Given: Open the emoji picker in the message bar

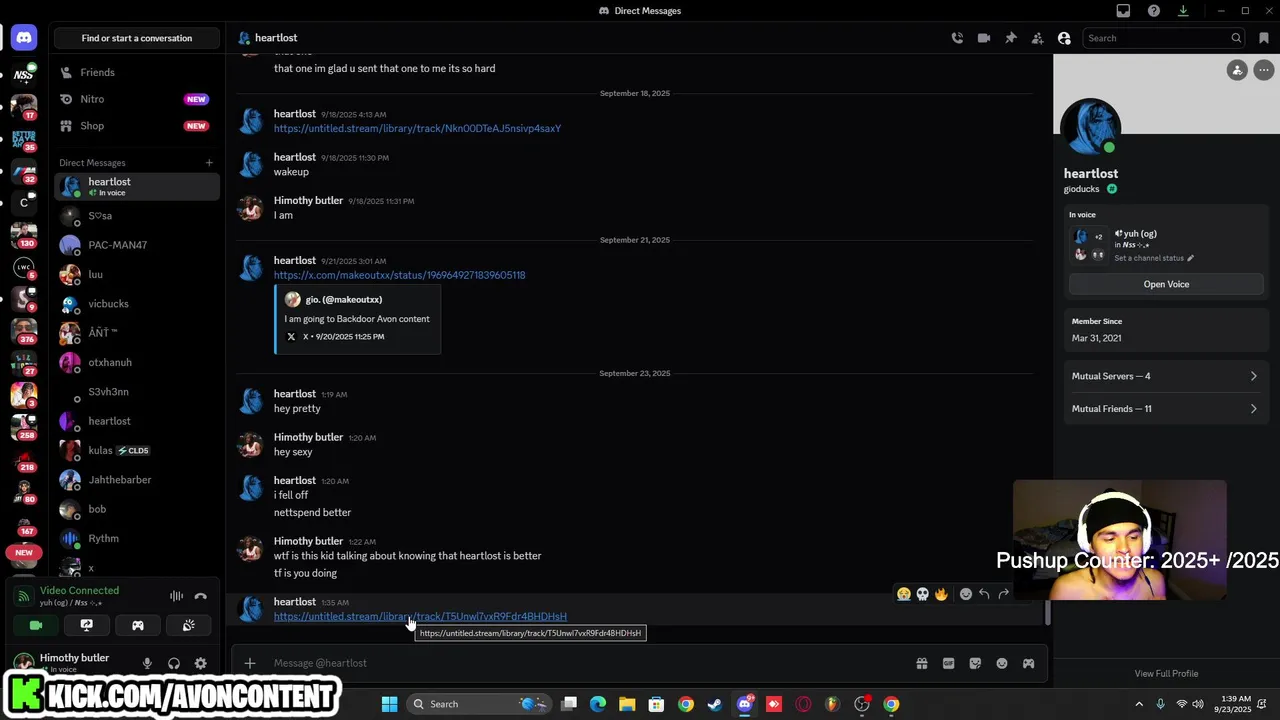Looking at the screenshot, I should pos(1002,663).
